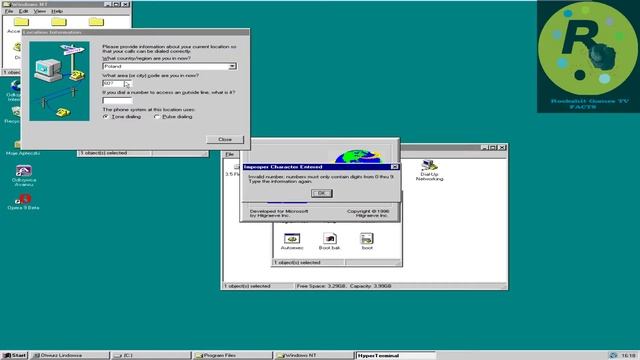Open File menu in the lower drive window
This screenshot has width=640, height=360.
click(230, 154)
